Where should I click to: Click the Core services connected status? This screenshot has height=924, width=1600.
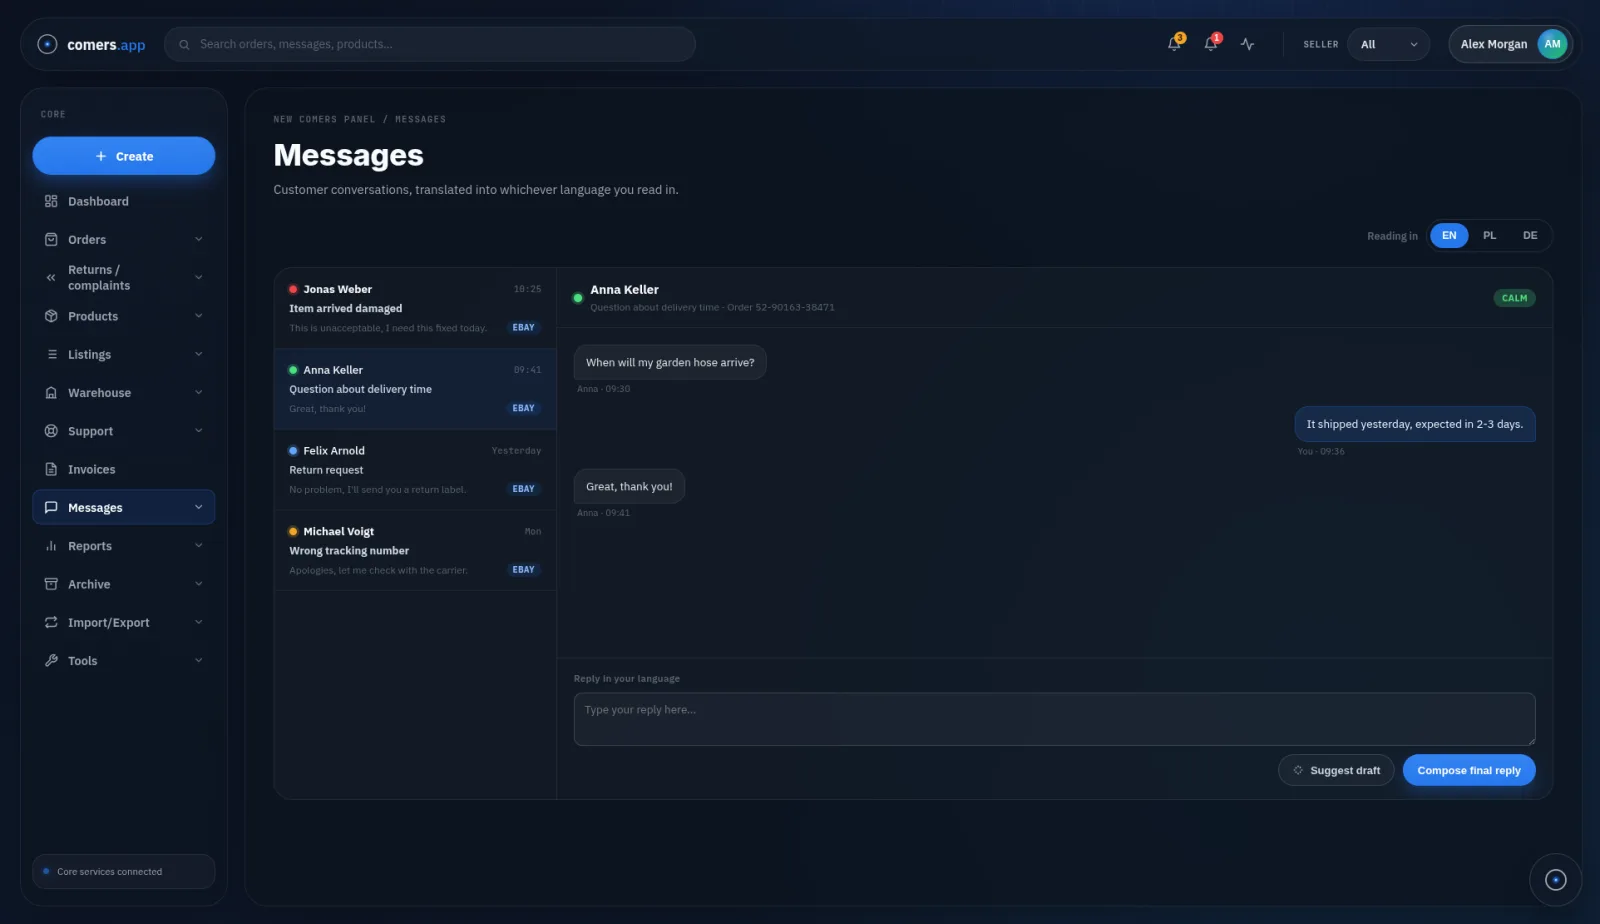point(124,871)
